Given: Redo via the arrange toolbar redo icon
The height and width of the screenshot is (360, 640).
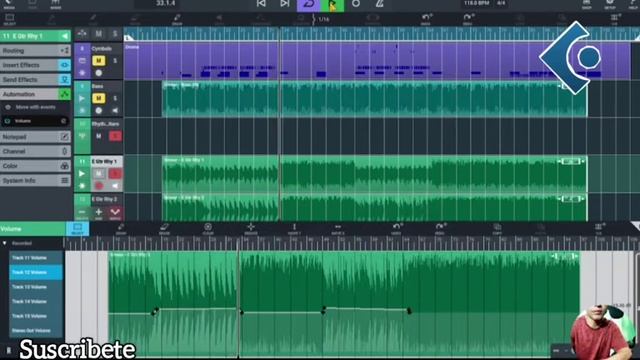Looking at the screenshot, I should (x=468, y=19).
